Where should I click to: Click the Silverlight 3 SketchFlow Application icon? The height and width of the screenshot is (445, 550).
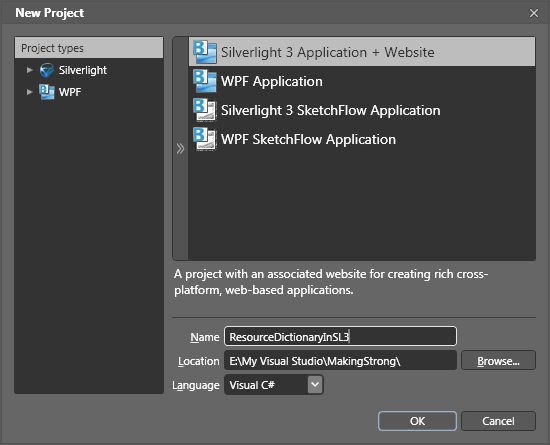coord(205,110)
